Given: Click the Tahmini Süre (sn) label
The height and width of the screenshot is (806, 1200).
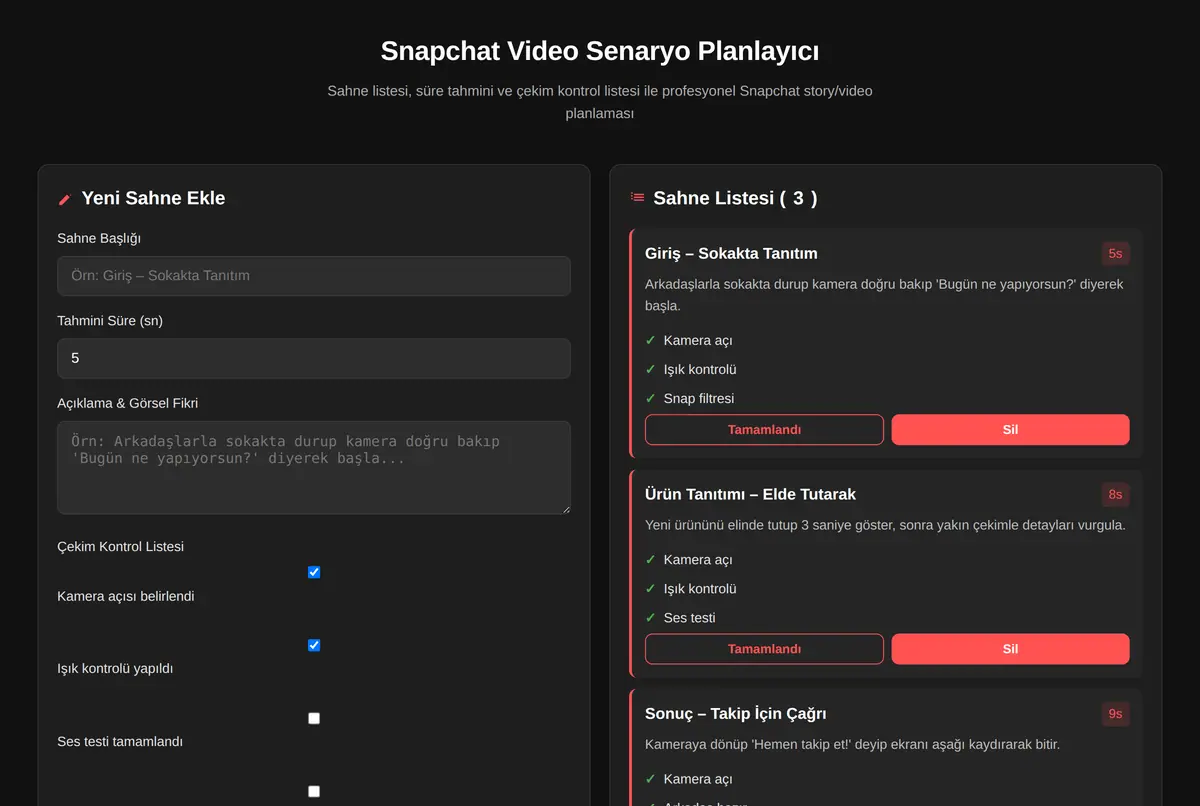Looking at the screenshot, I should [110, 321].
